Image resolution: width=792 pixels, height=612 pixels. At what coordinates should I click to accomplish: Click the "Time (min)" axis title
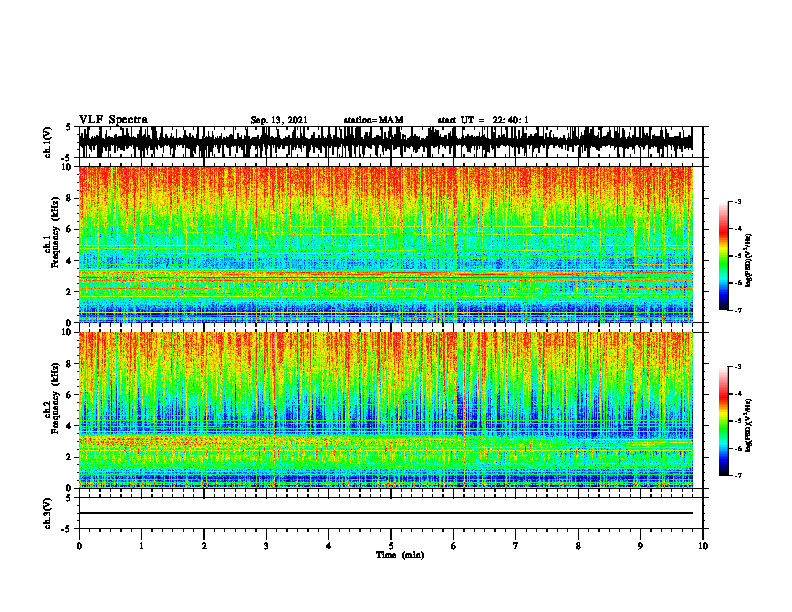(x=400, y=555)
